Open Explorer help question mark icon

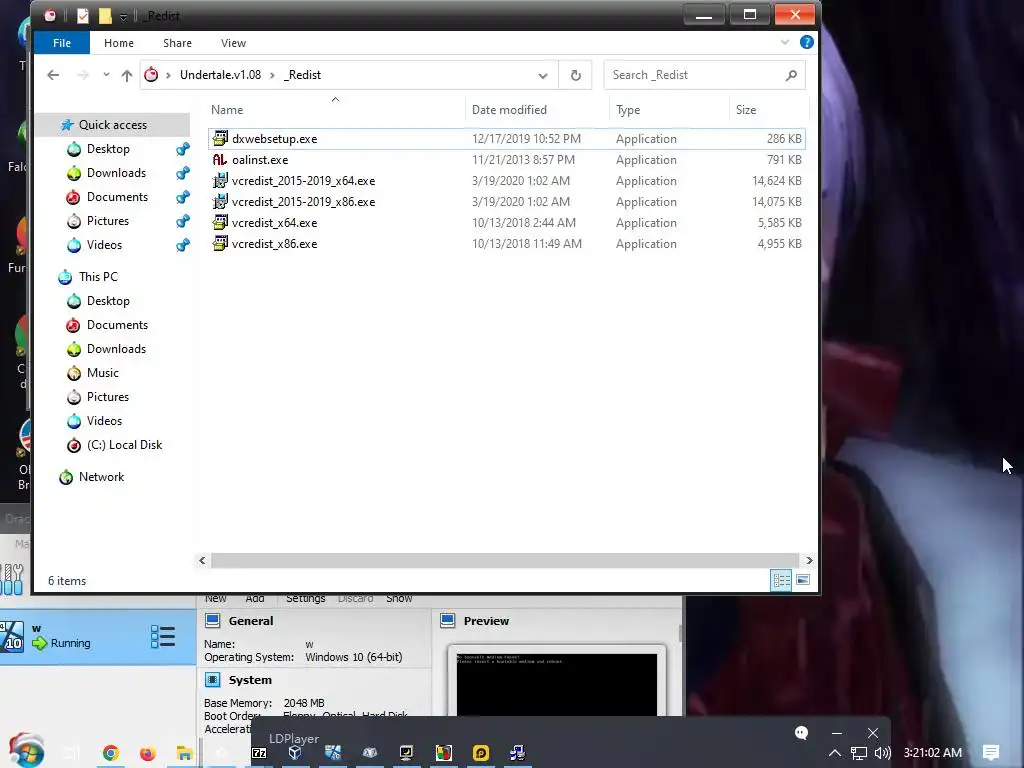(807, 42)
